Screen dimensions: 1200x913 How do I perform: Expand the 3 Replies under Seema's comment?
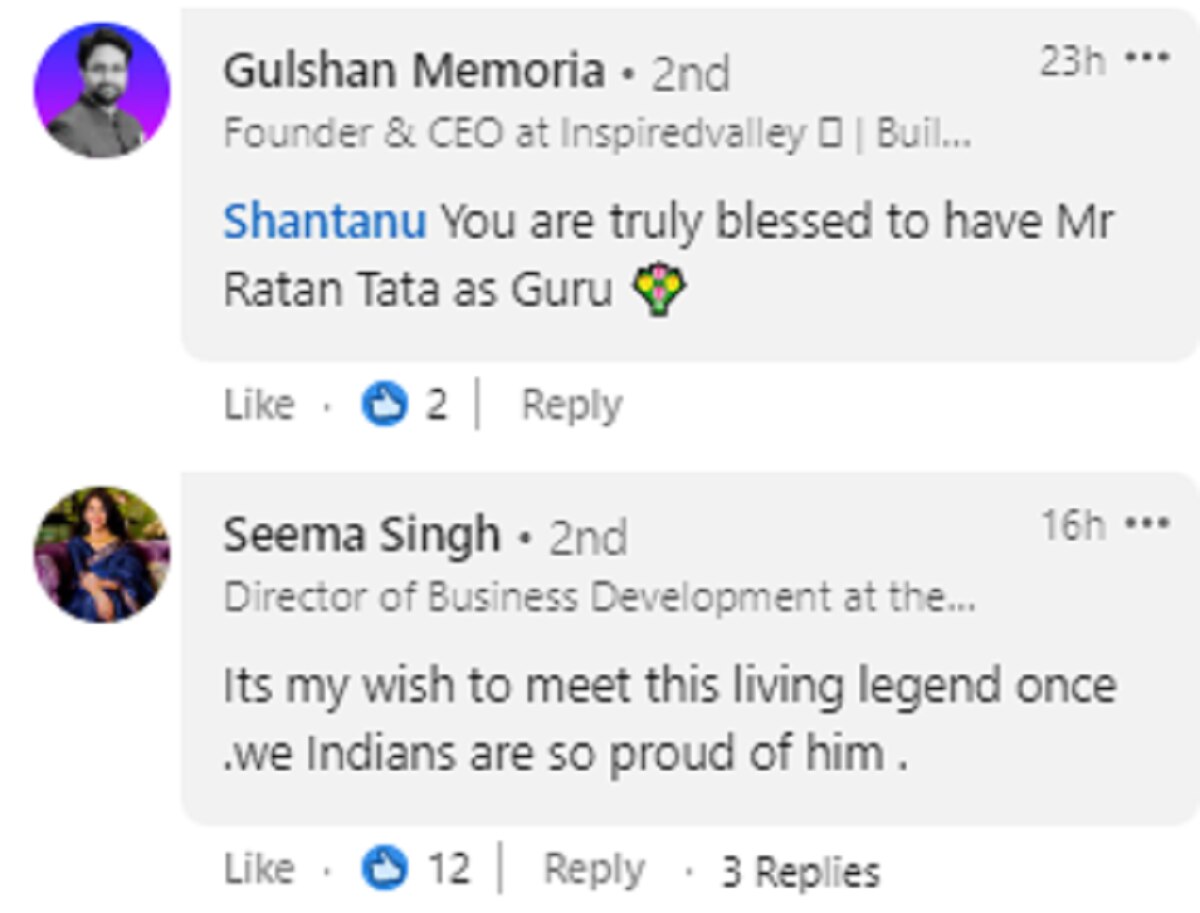pos(801,871)
